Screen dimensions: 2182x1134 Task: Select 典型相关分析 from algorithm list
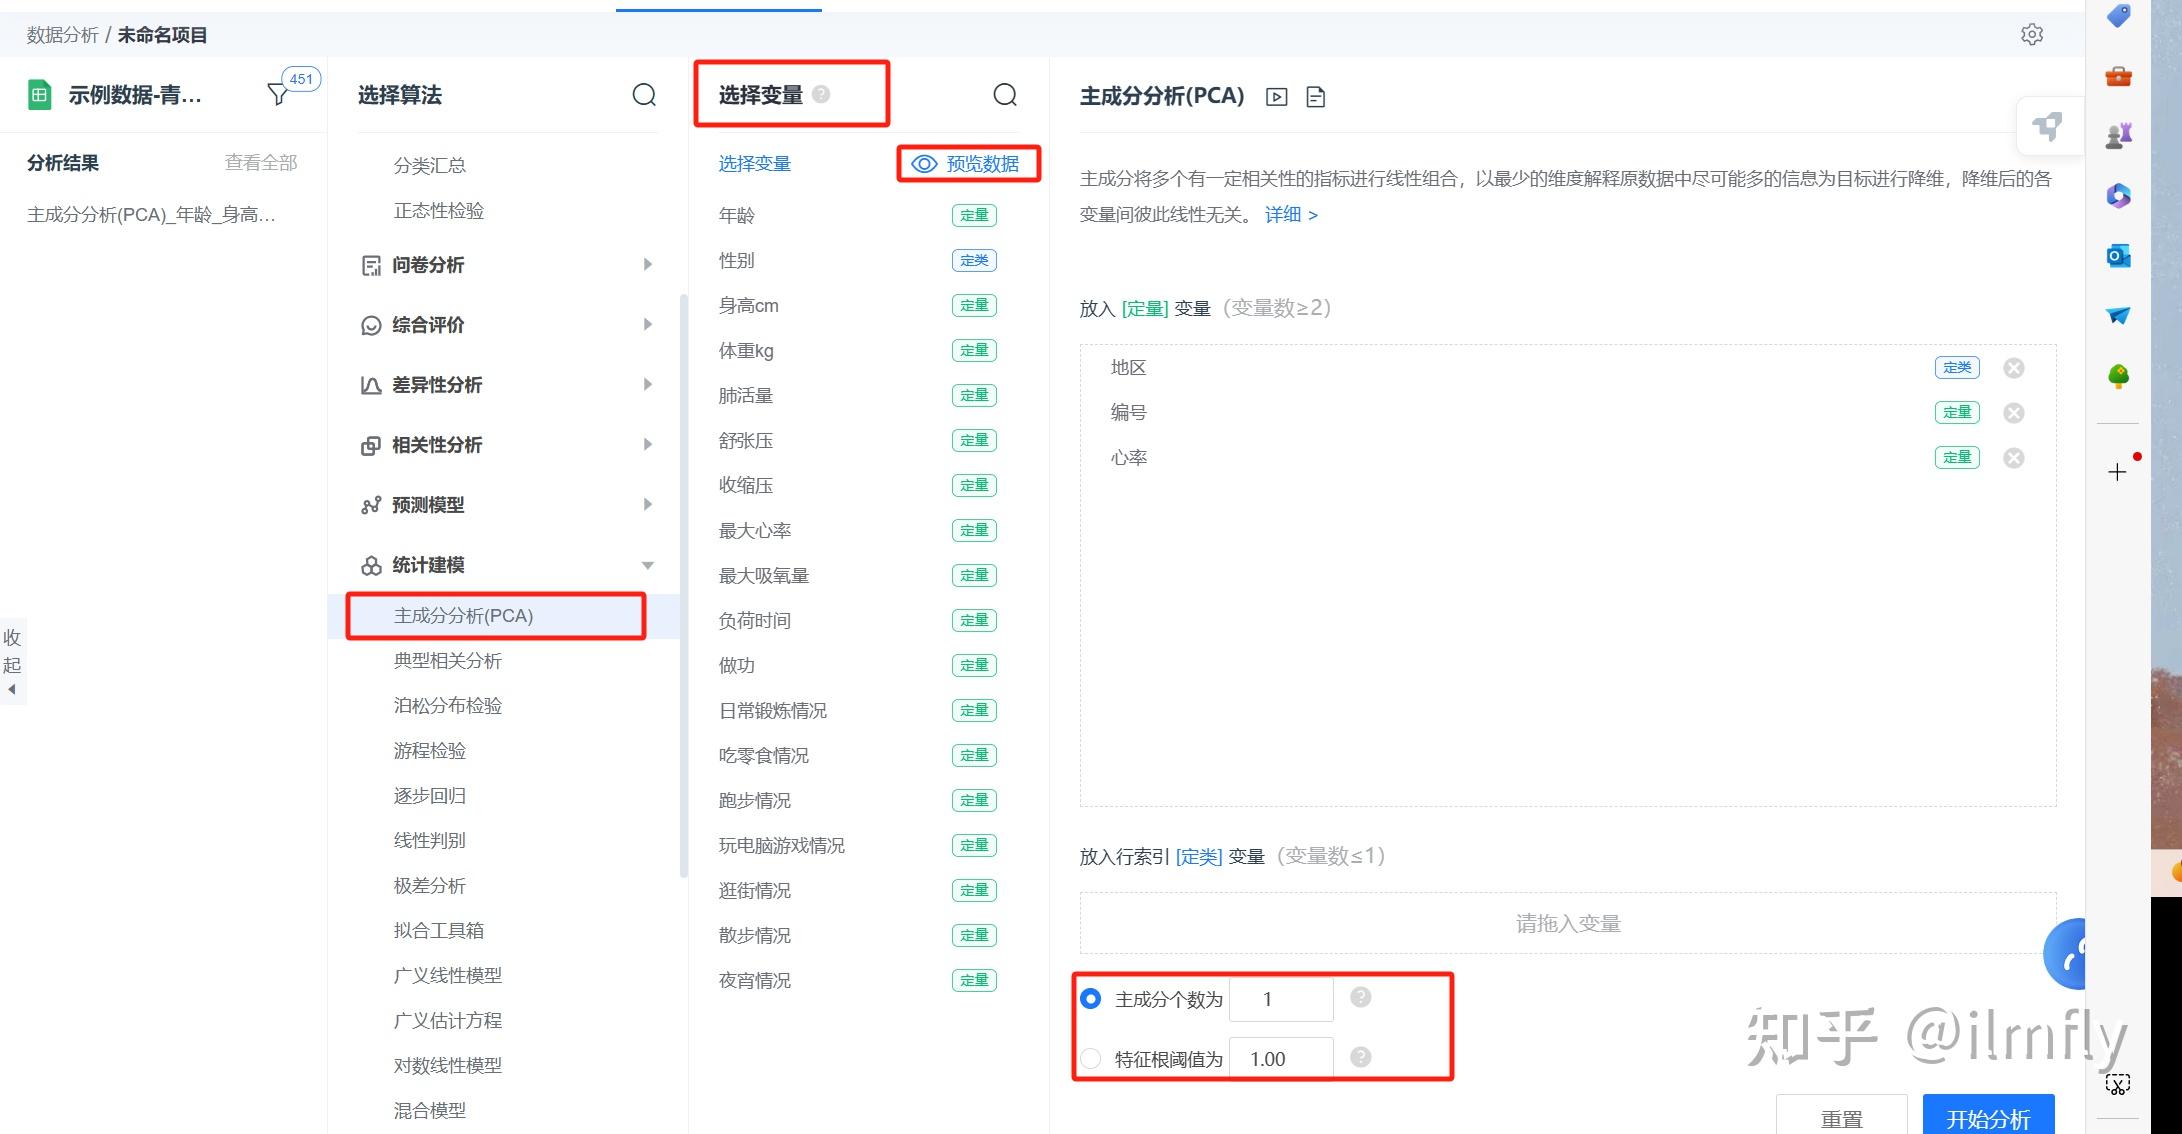(x=447, y=660)
